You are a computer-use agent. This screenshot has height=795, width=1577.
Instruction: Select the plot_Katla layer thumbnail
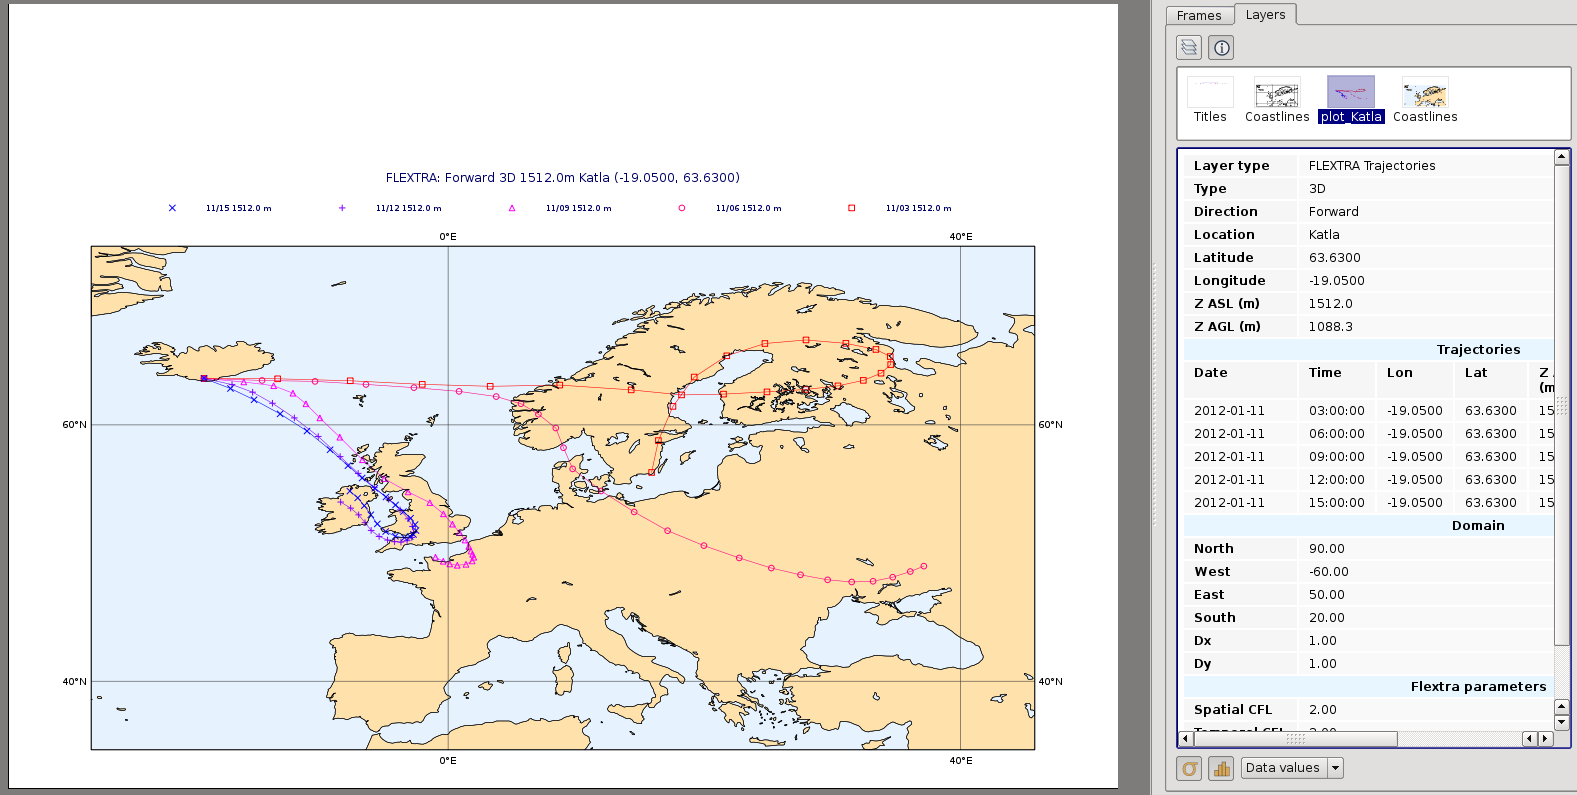click(x=1351, y=100)
